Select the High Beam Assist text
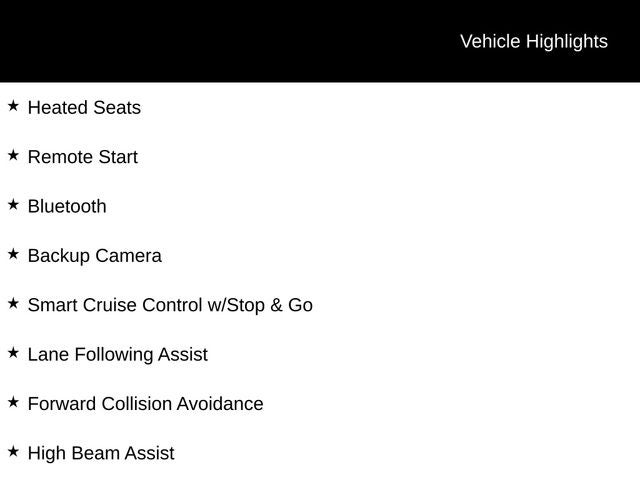This screenshot has height=480, width=640. [x=100, y=453]
